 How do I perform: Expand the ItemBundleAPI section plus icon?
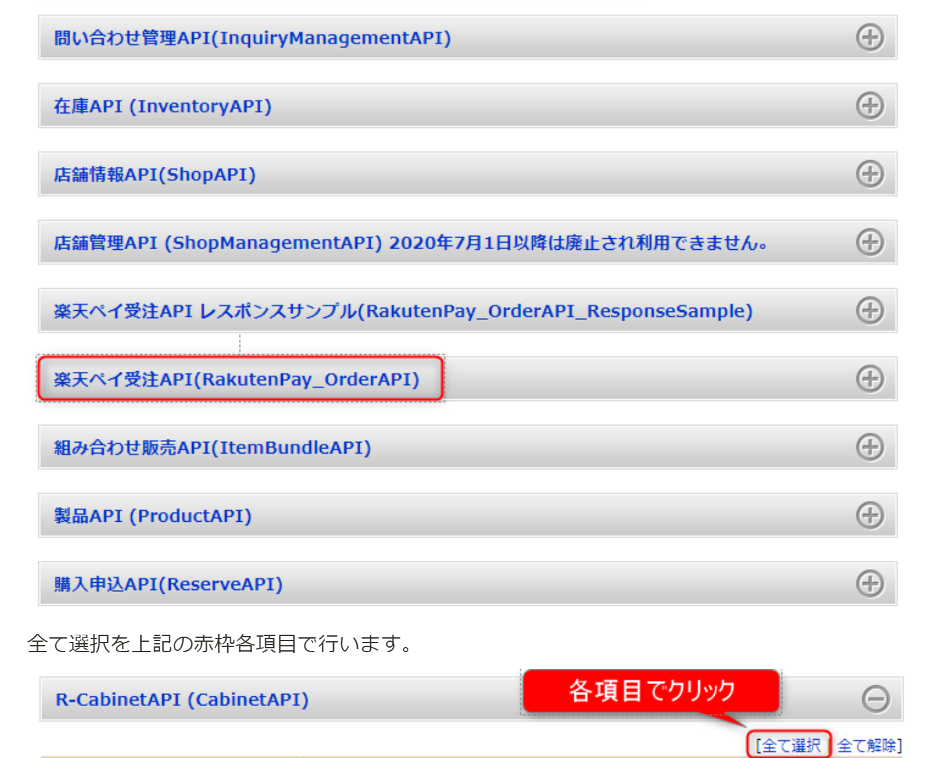coord(870,447)
